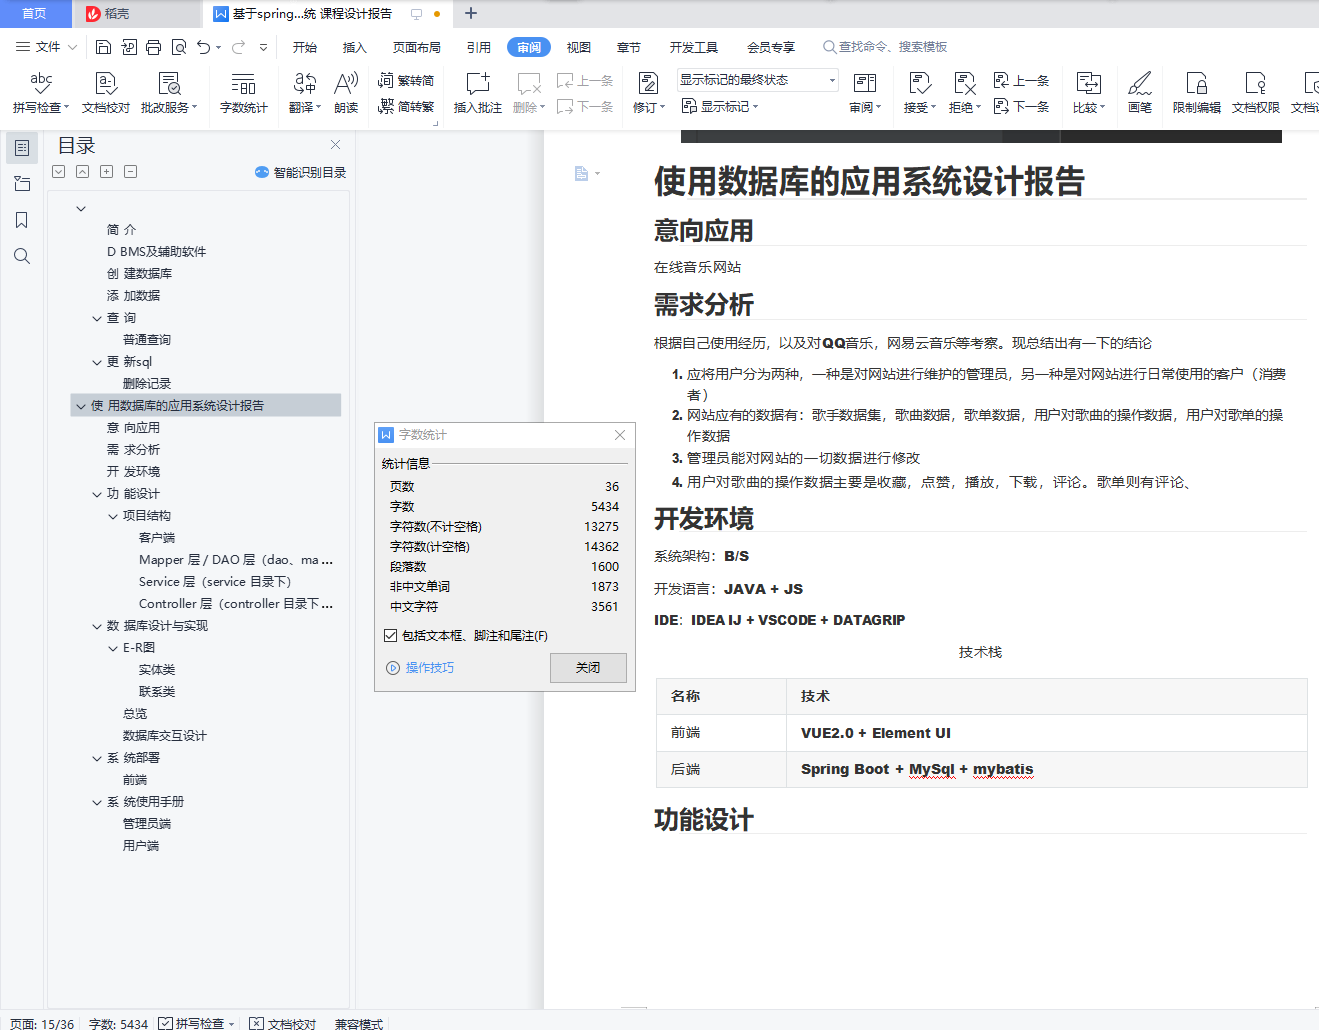Select 数据库交互设计 in the outline

click(x=165, y=736)
